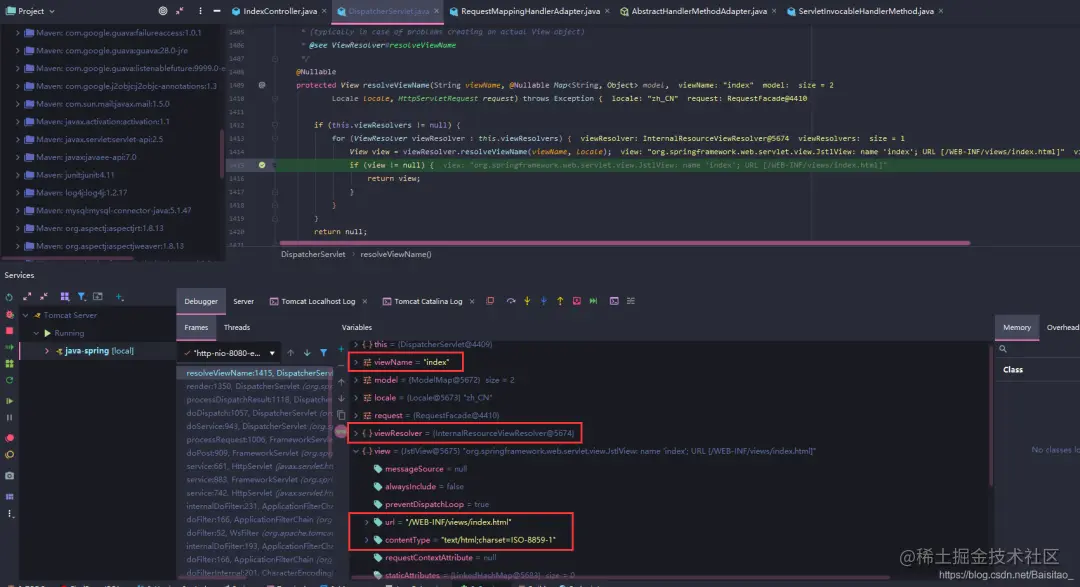
Task: Click filter icon in Frames toolbar
Action: pyautogui.click(x=324, y=353)
